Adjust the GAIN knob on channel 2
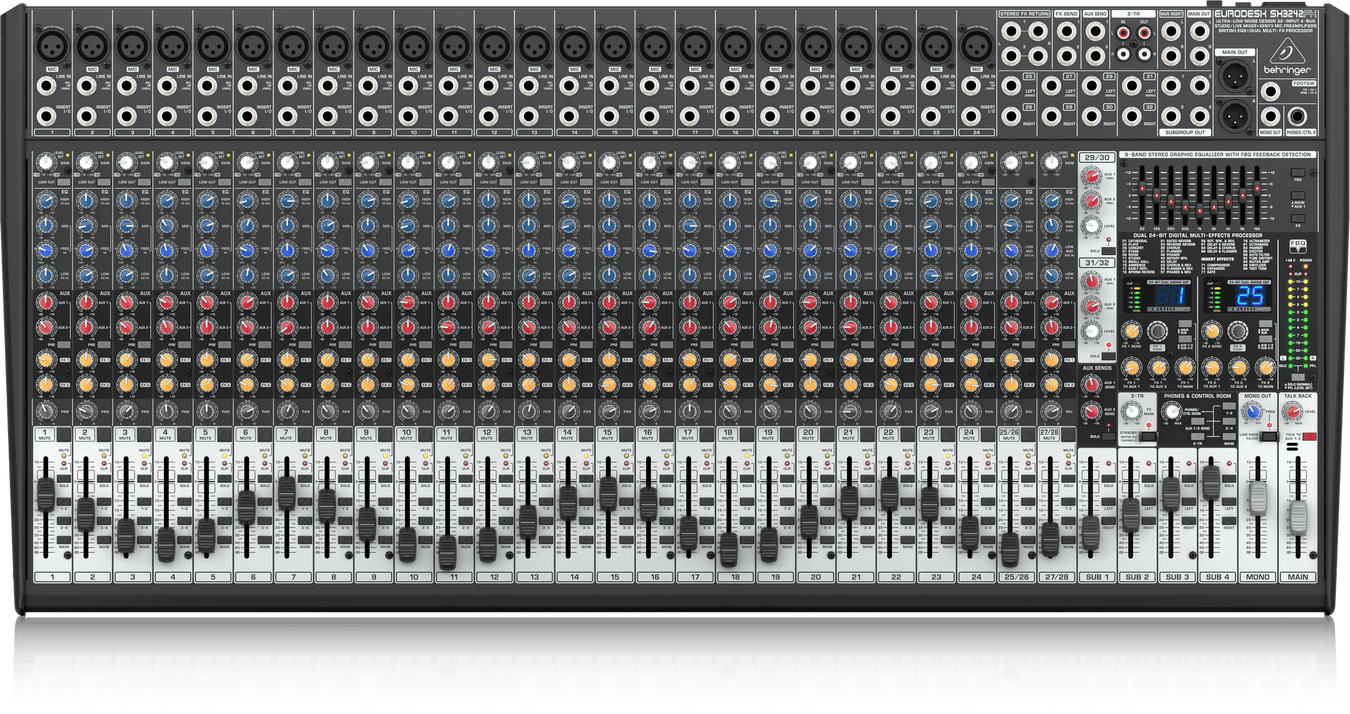 pos(85,162)
